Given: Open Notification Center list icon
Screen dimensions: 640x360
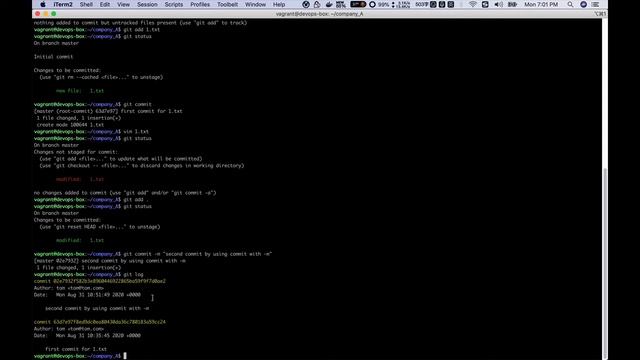Looking at the screenshot, I should click(596, 4).
